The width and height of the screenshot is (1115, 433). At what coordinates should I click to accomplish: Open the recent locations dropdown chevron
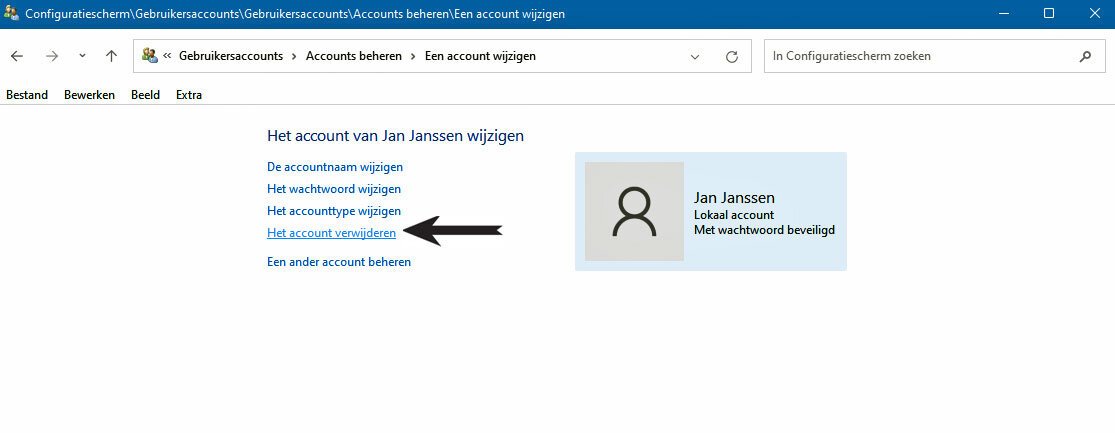click(x=82, y=56)
